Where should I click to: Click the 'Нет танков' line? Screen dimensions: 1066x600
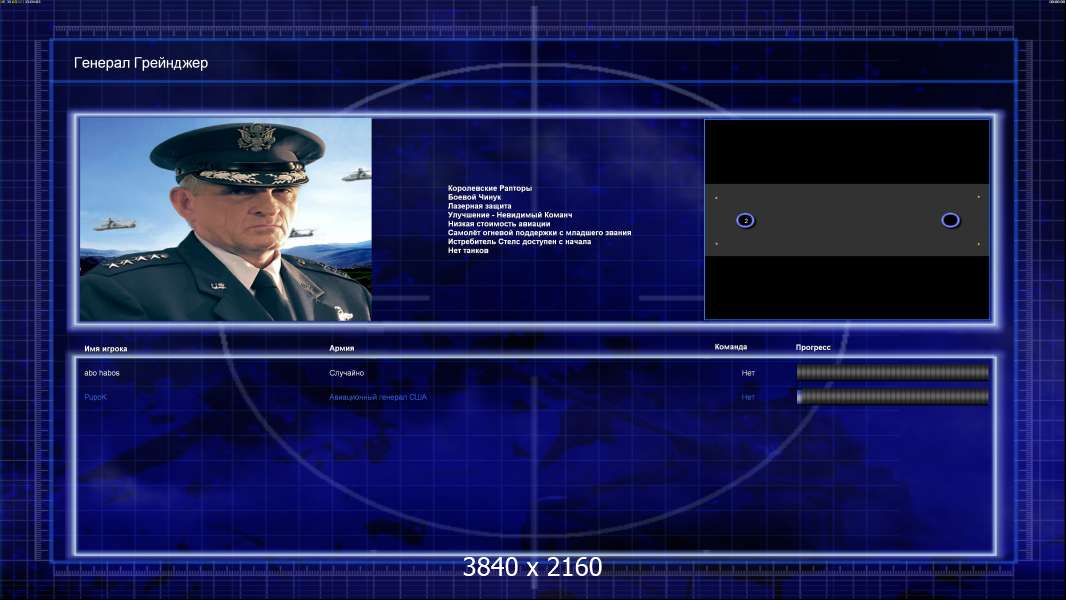pyautogui.click(x=468, y=250)
